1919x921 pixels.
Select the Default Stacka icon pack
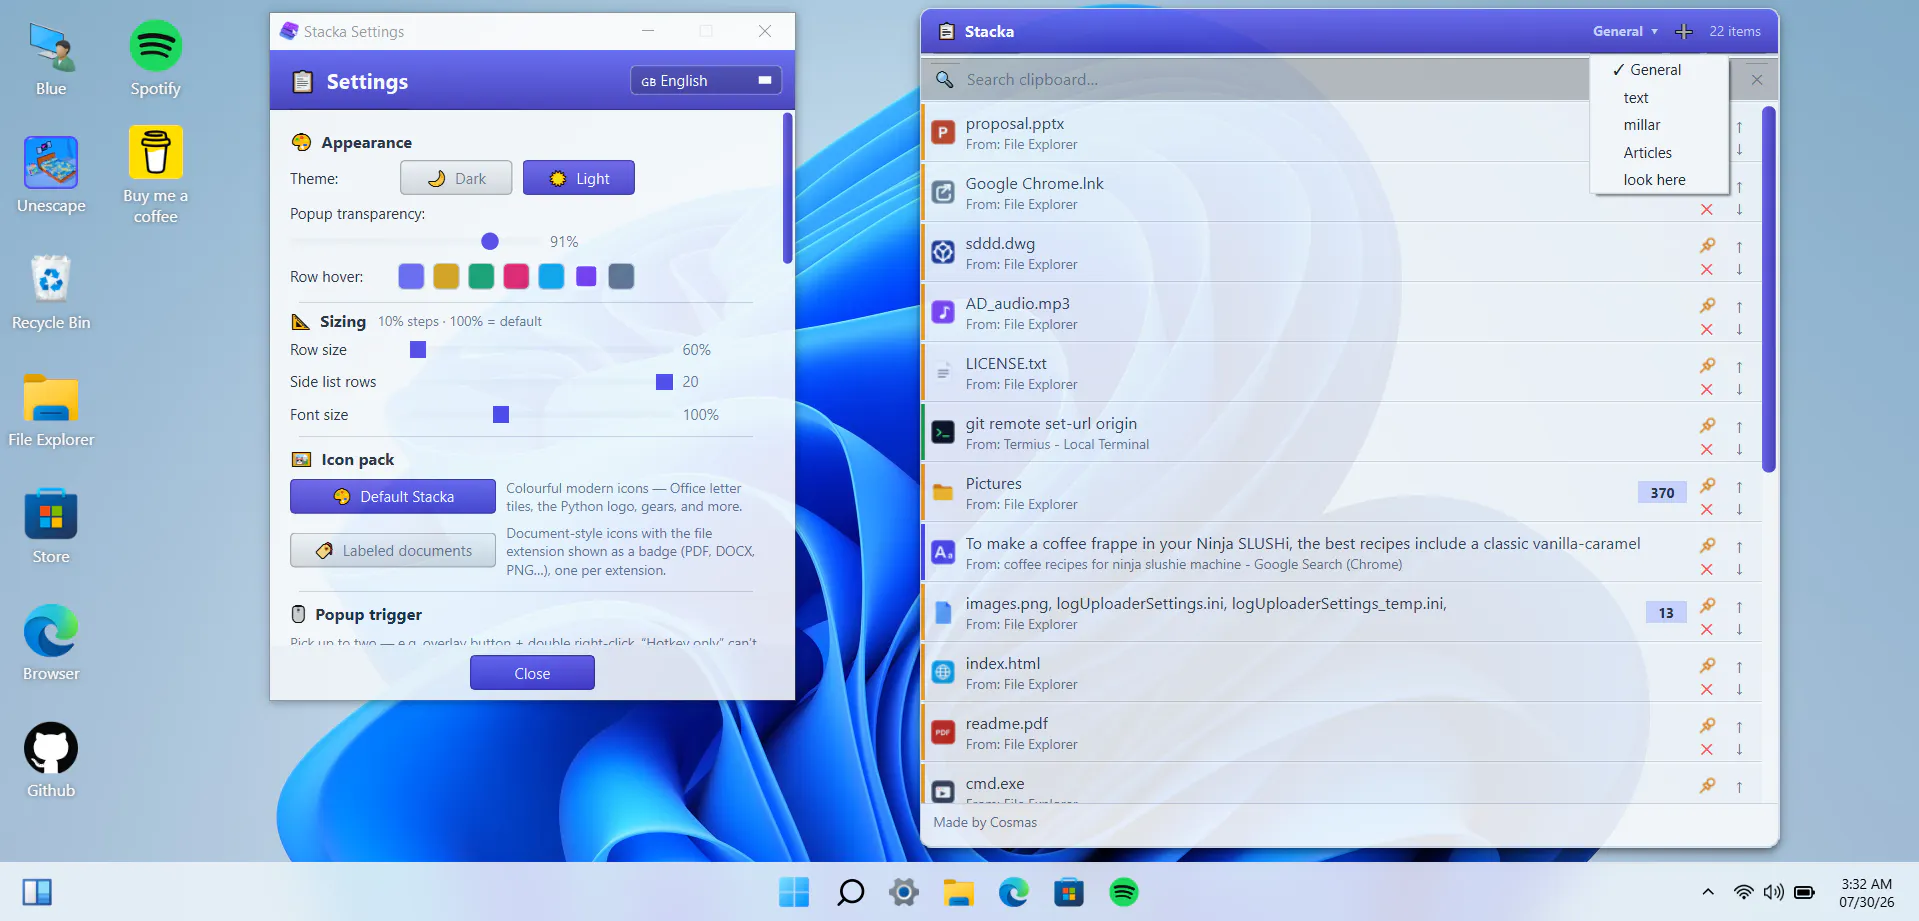pyautogui.click(x=393, y=496)
